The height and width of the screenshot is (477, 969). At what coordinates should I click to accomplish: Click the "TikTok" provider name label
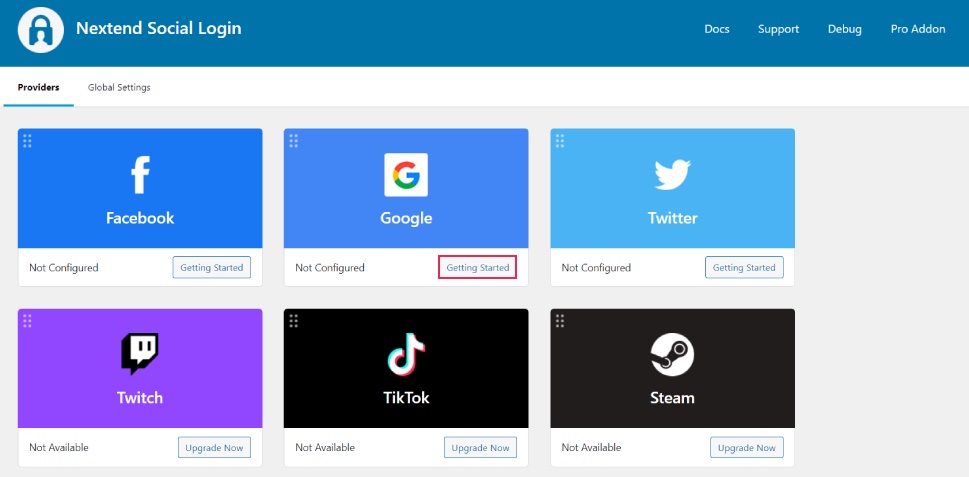point(406,397)
